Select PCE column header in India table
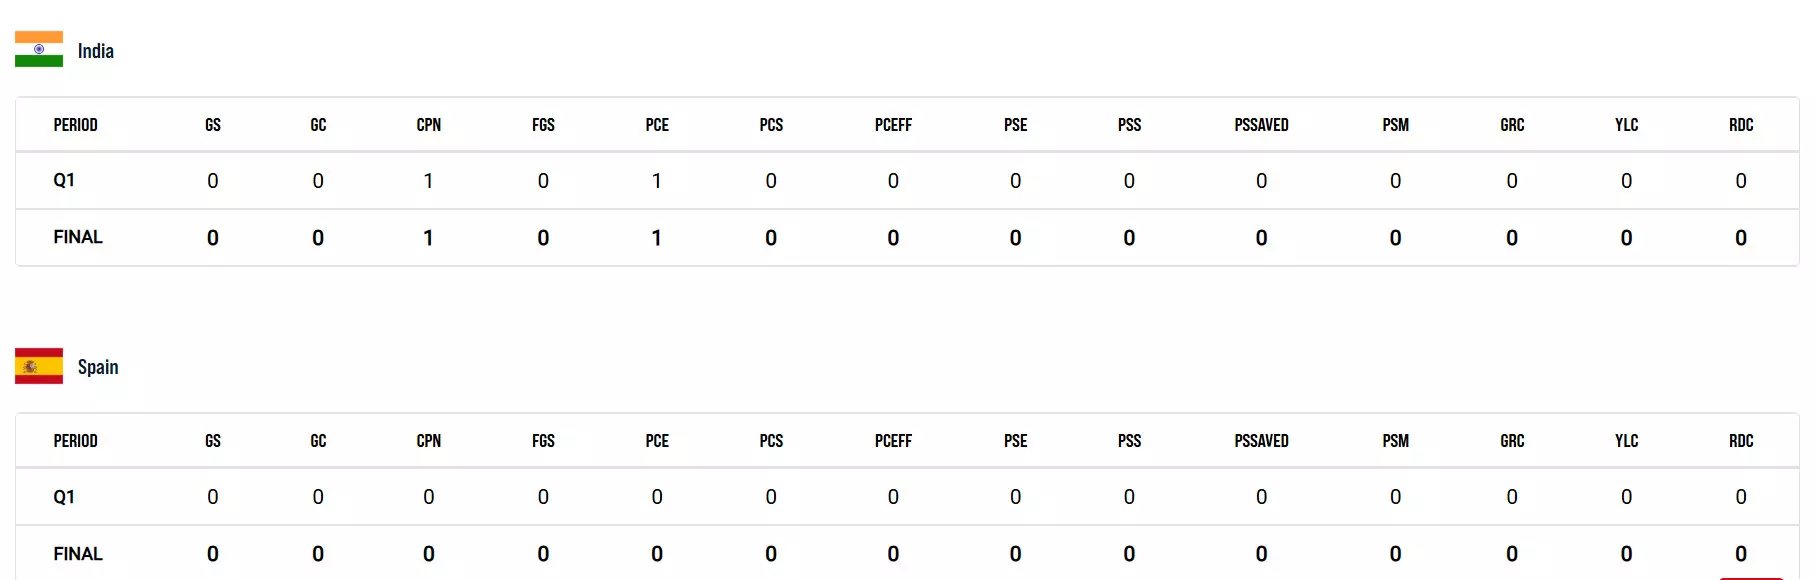 tap(657, 125)
